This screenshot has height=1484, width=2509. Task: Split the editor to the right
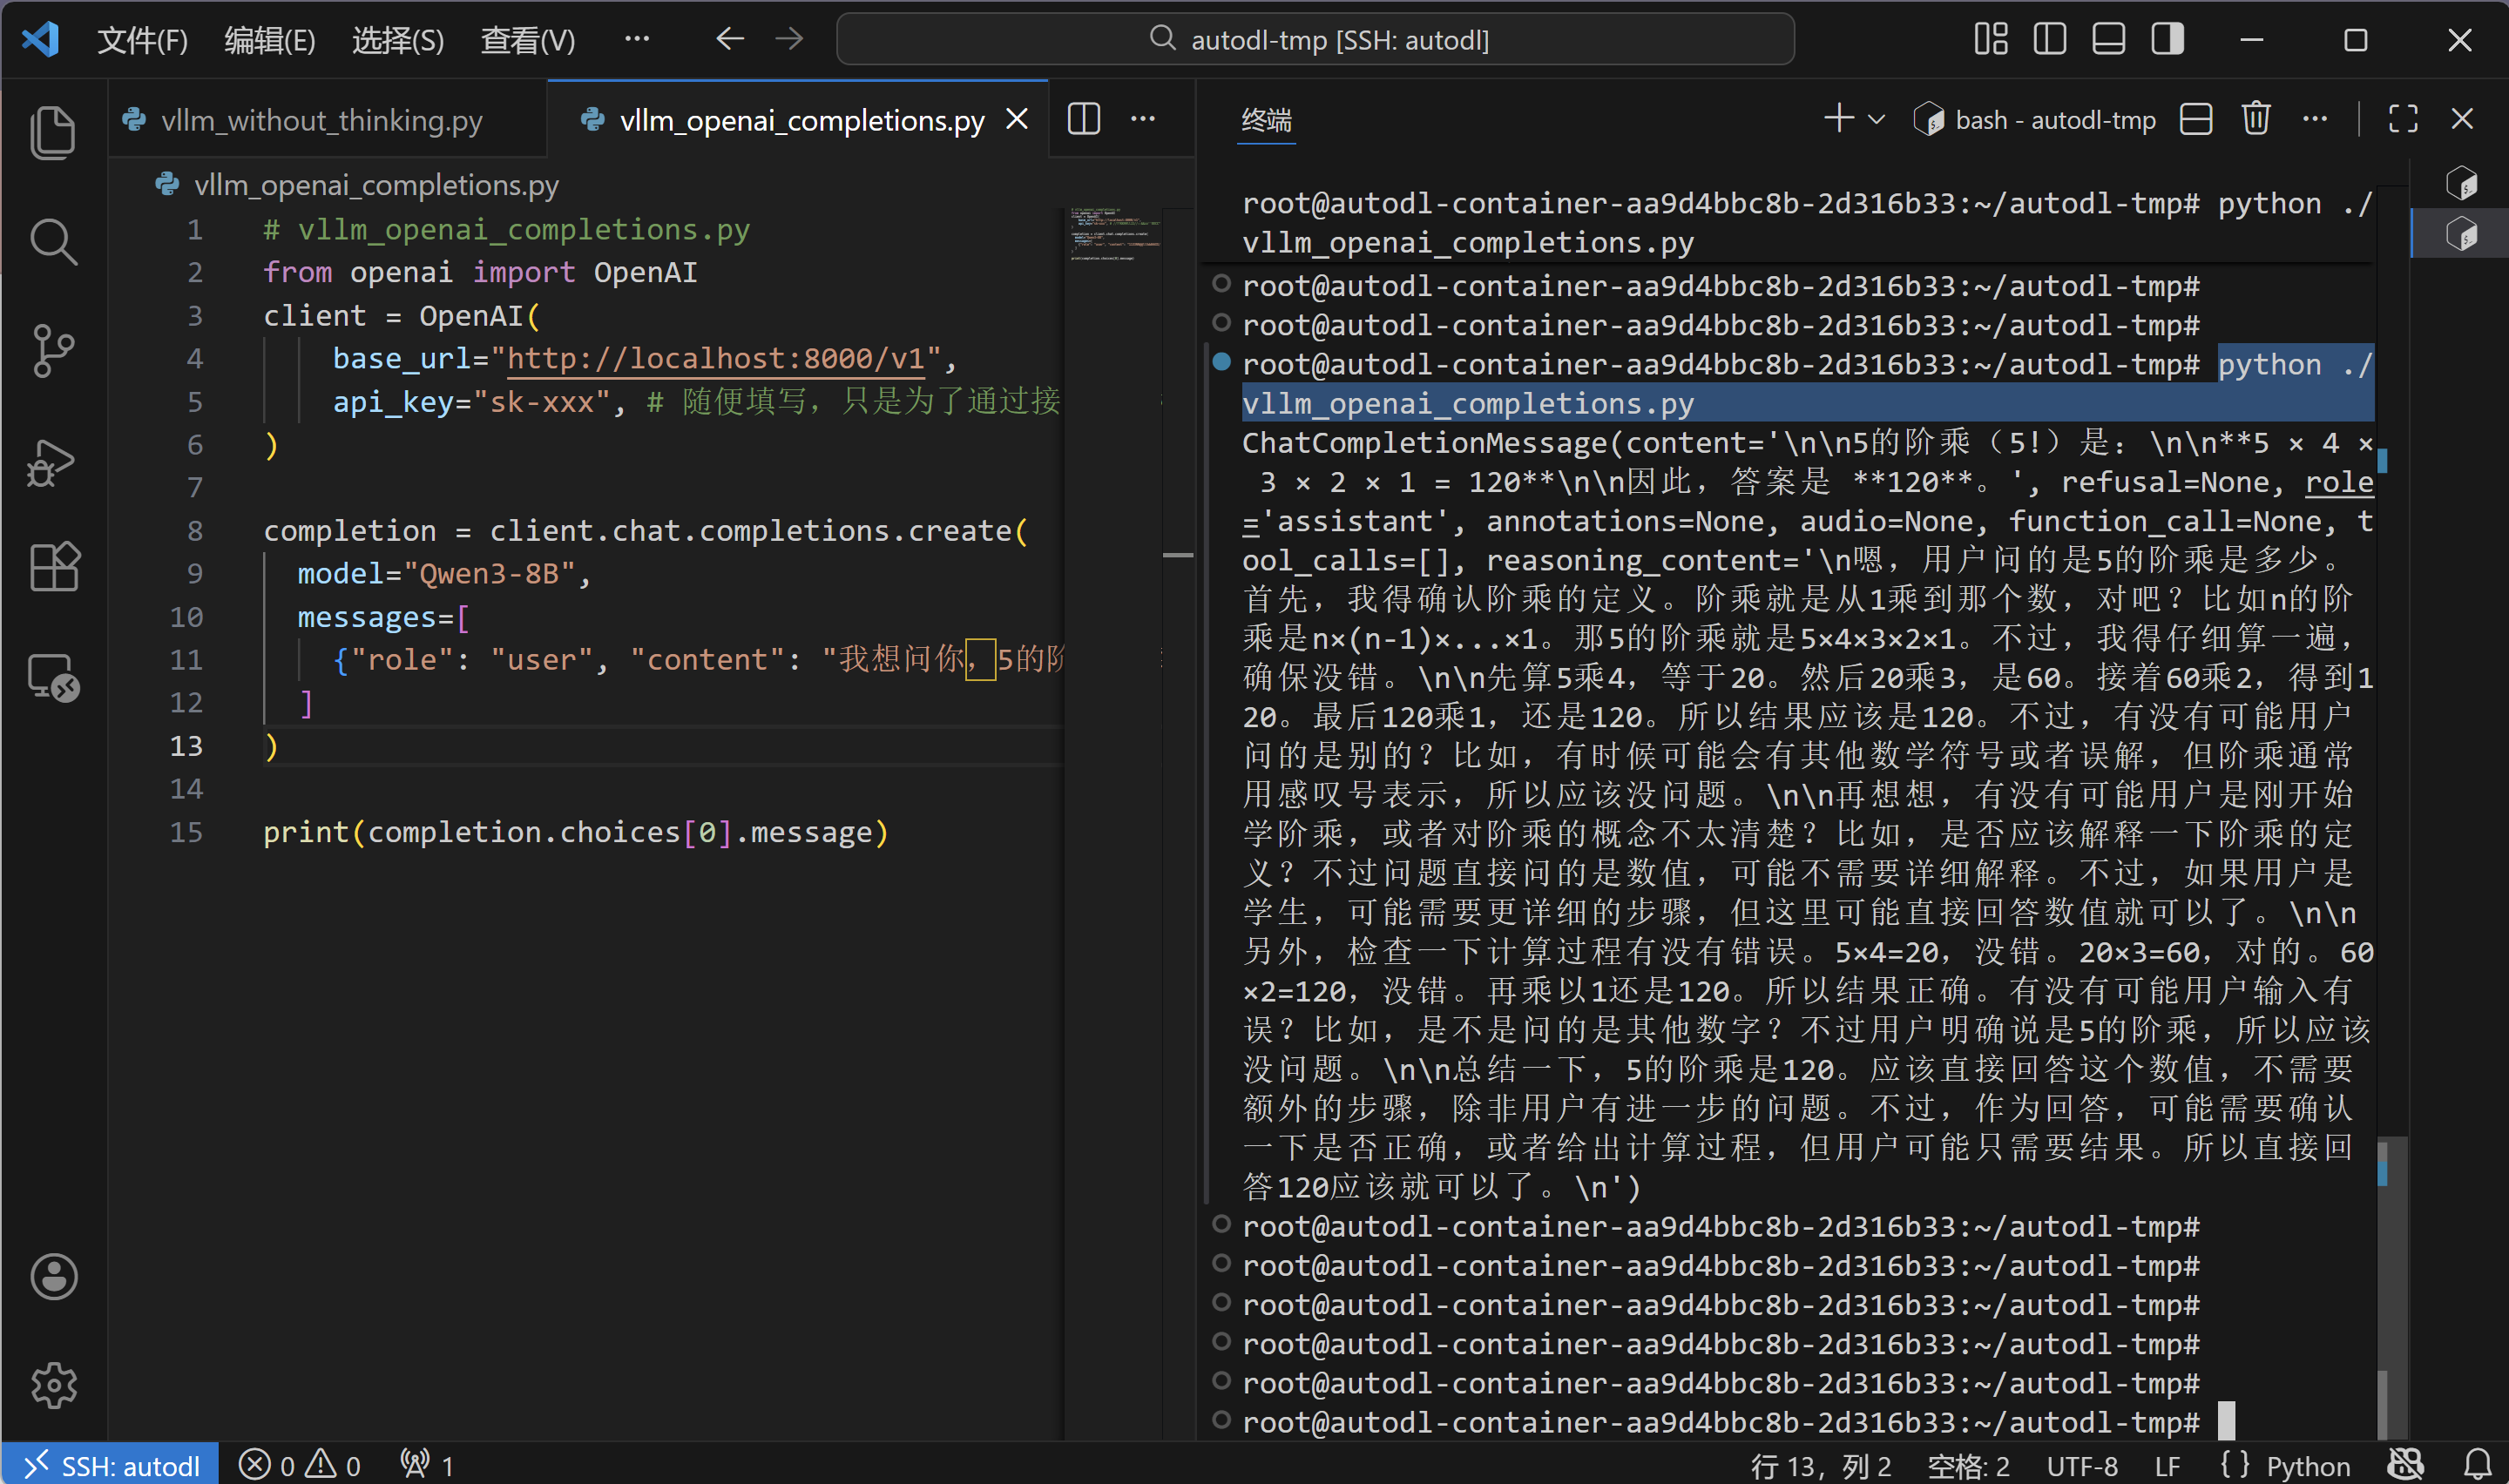(1084, 120)
